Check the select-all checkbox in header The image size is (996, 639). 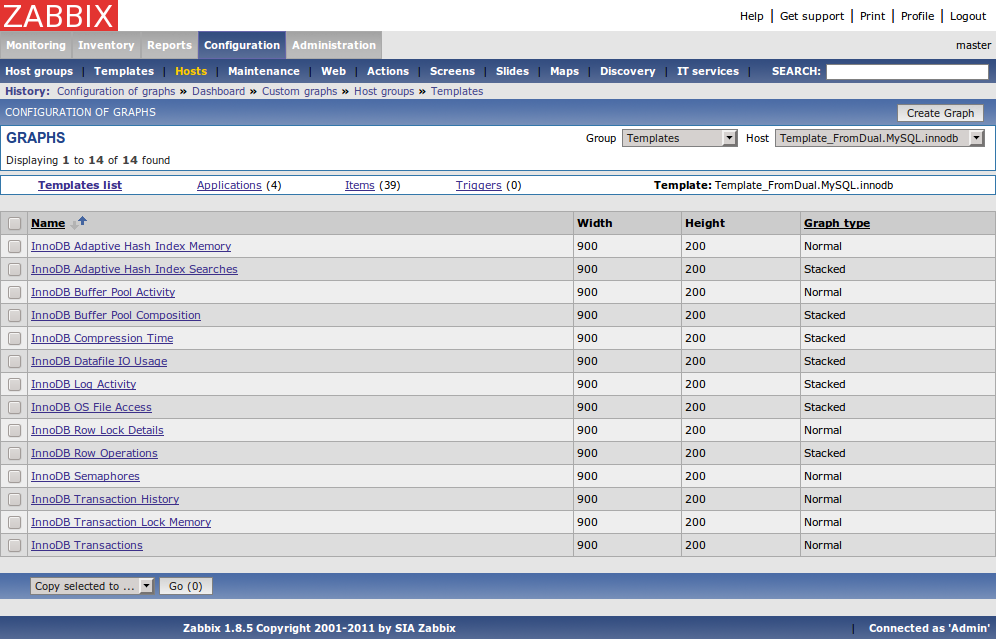pyautogui.click(x=15, y=224)
